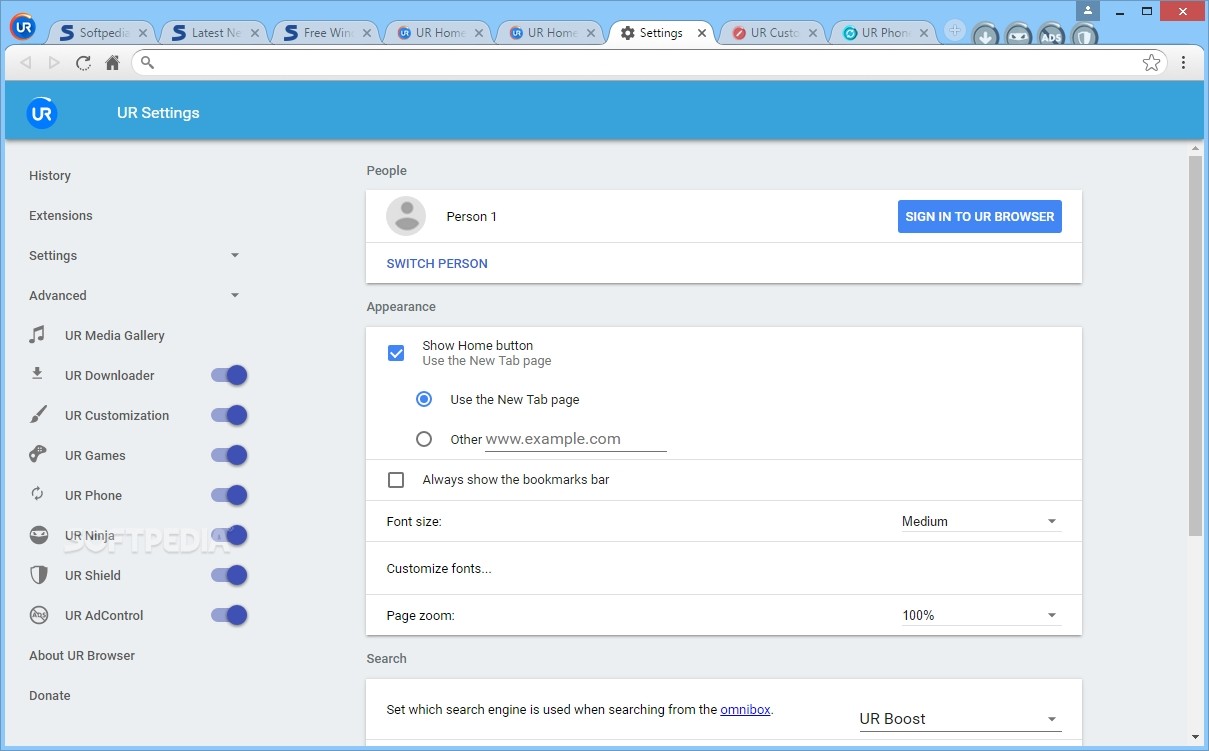Bookmark this page with the star icon
The width and height of the screenshot is (1209, 751).
1151,62
